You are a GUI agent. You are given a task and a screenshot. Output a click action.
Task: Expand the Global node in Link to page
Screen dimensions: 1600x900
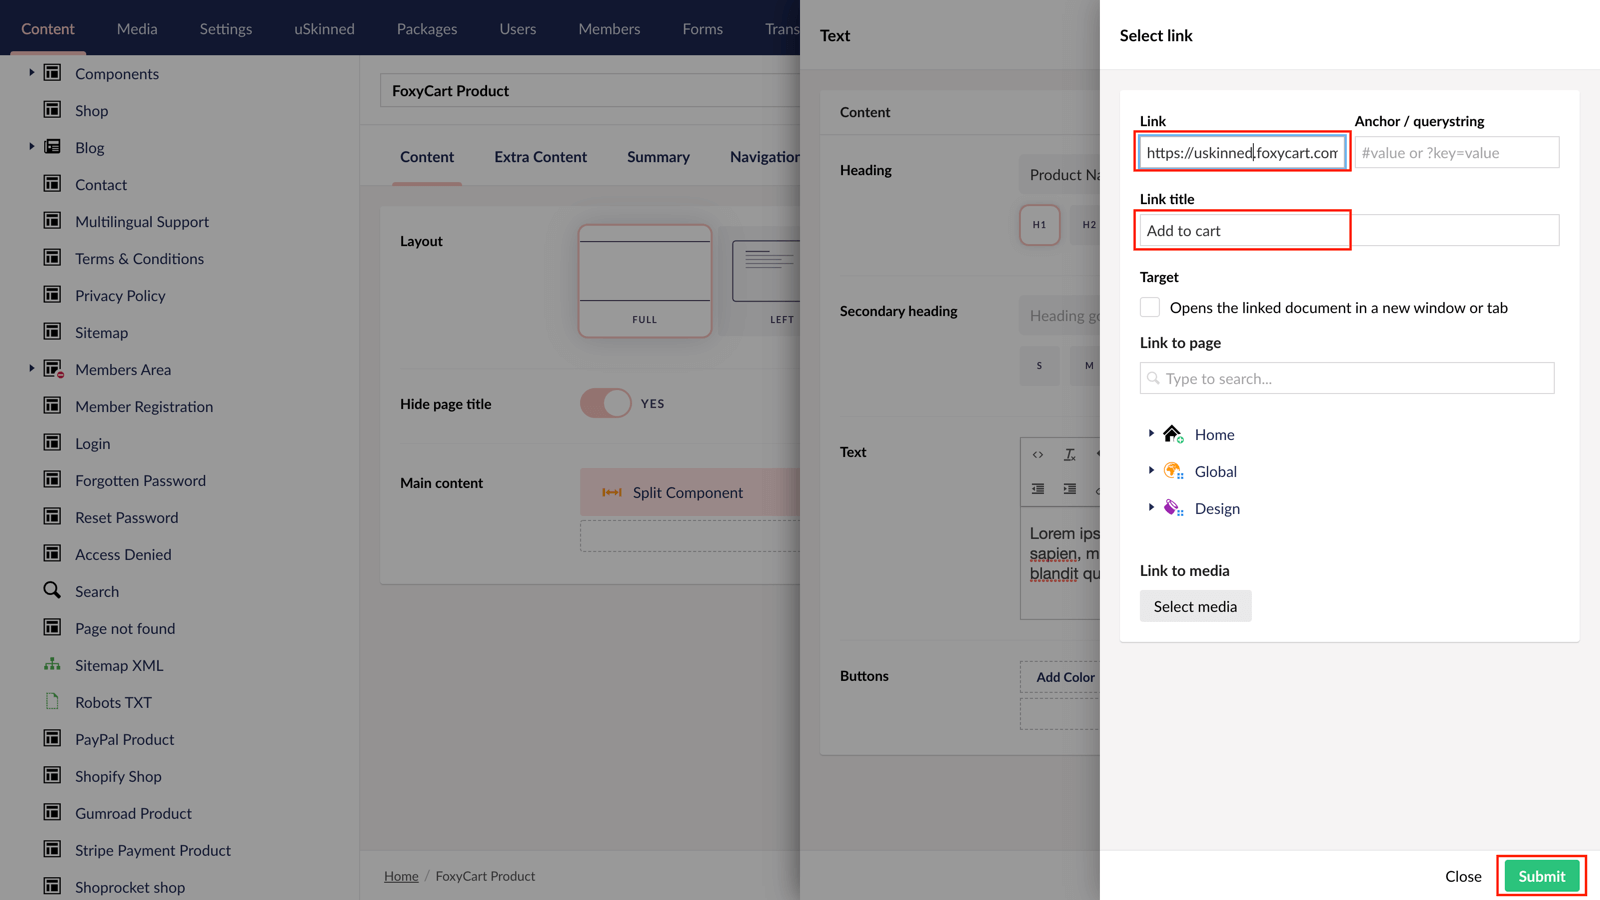click(x=1150, y=470)
